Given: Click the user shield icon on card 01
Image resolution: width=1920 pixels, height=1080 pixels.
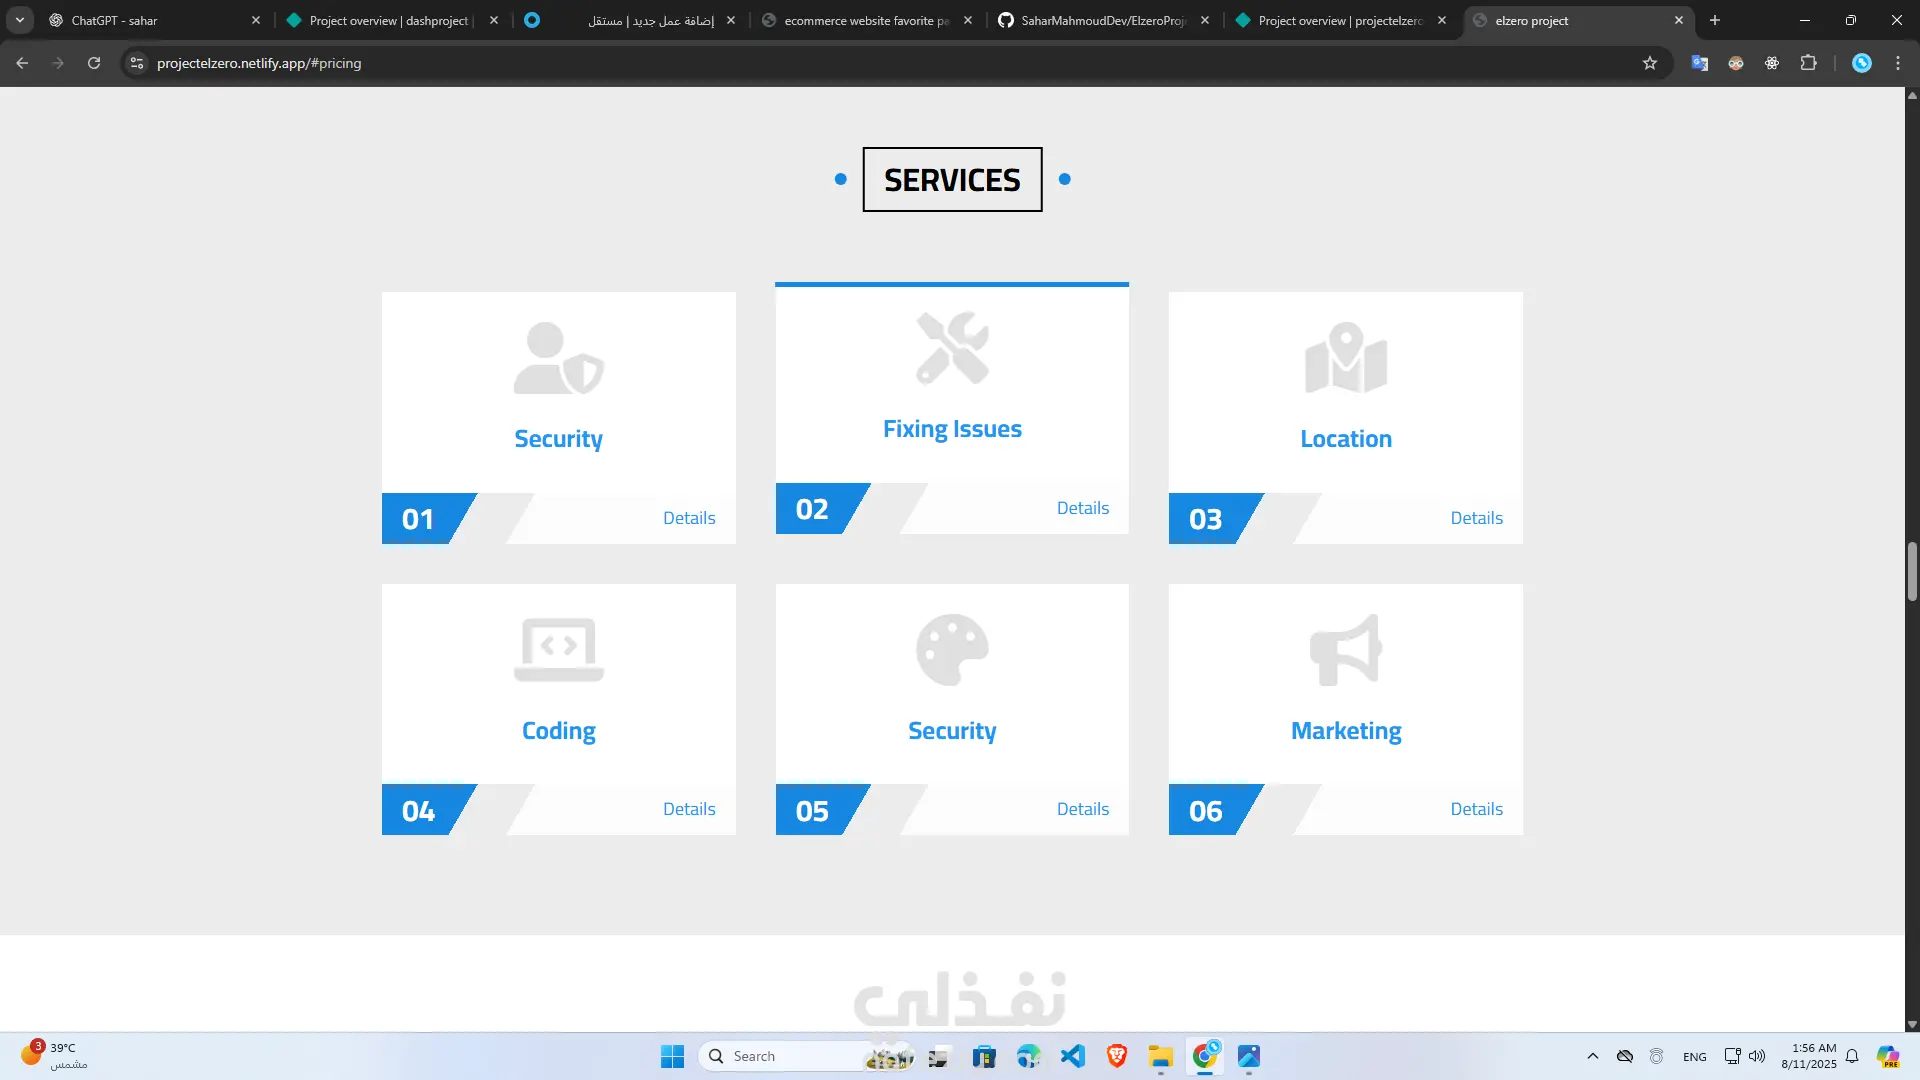Looking at the screenshot, I should pos(558,358).
